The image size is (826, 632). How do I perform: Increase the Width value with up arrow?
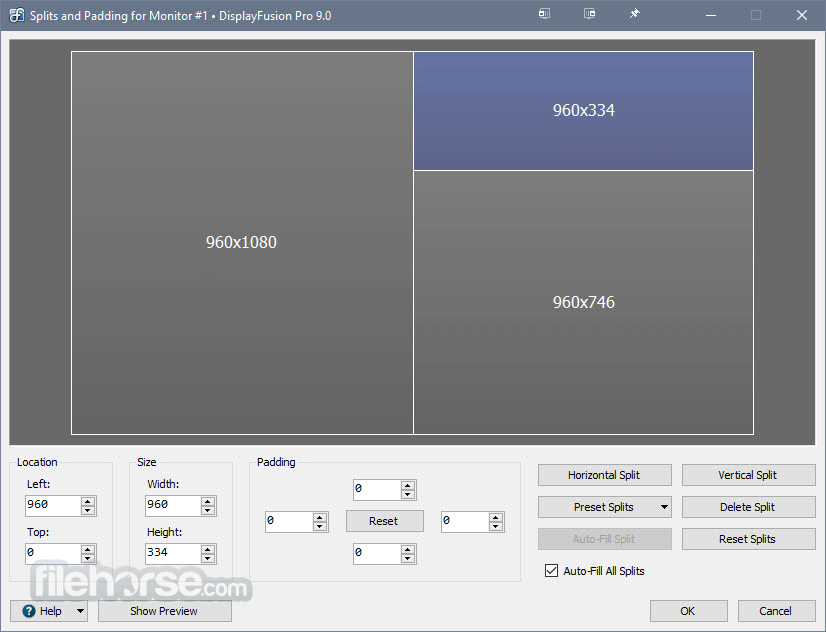[x=208, y=501]
